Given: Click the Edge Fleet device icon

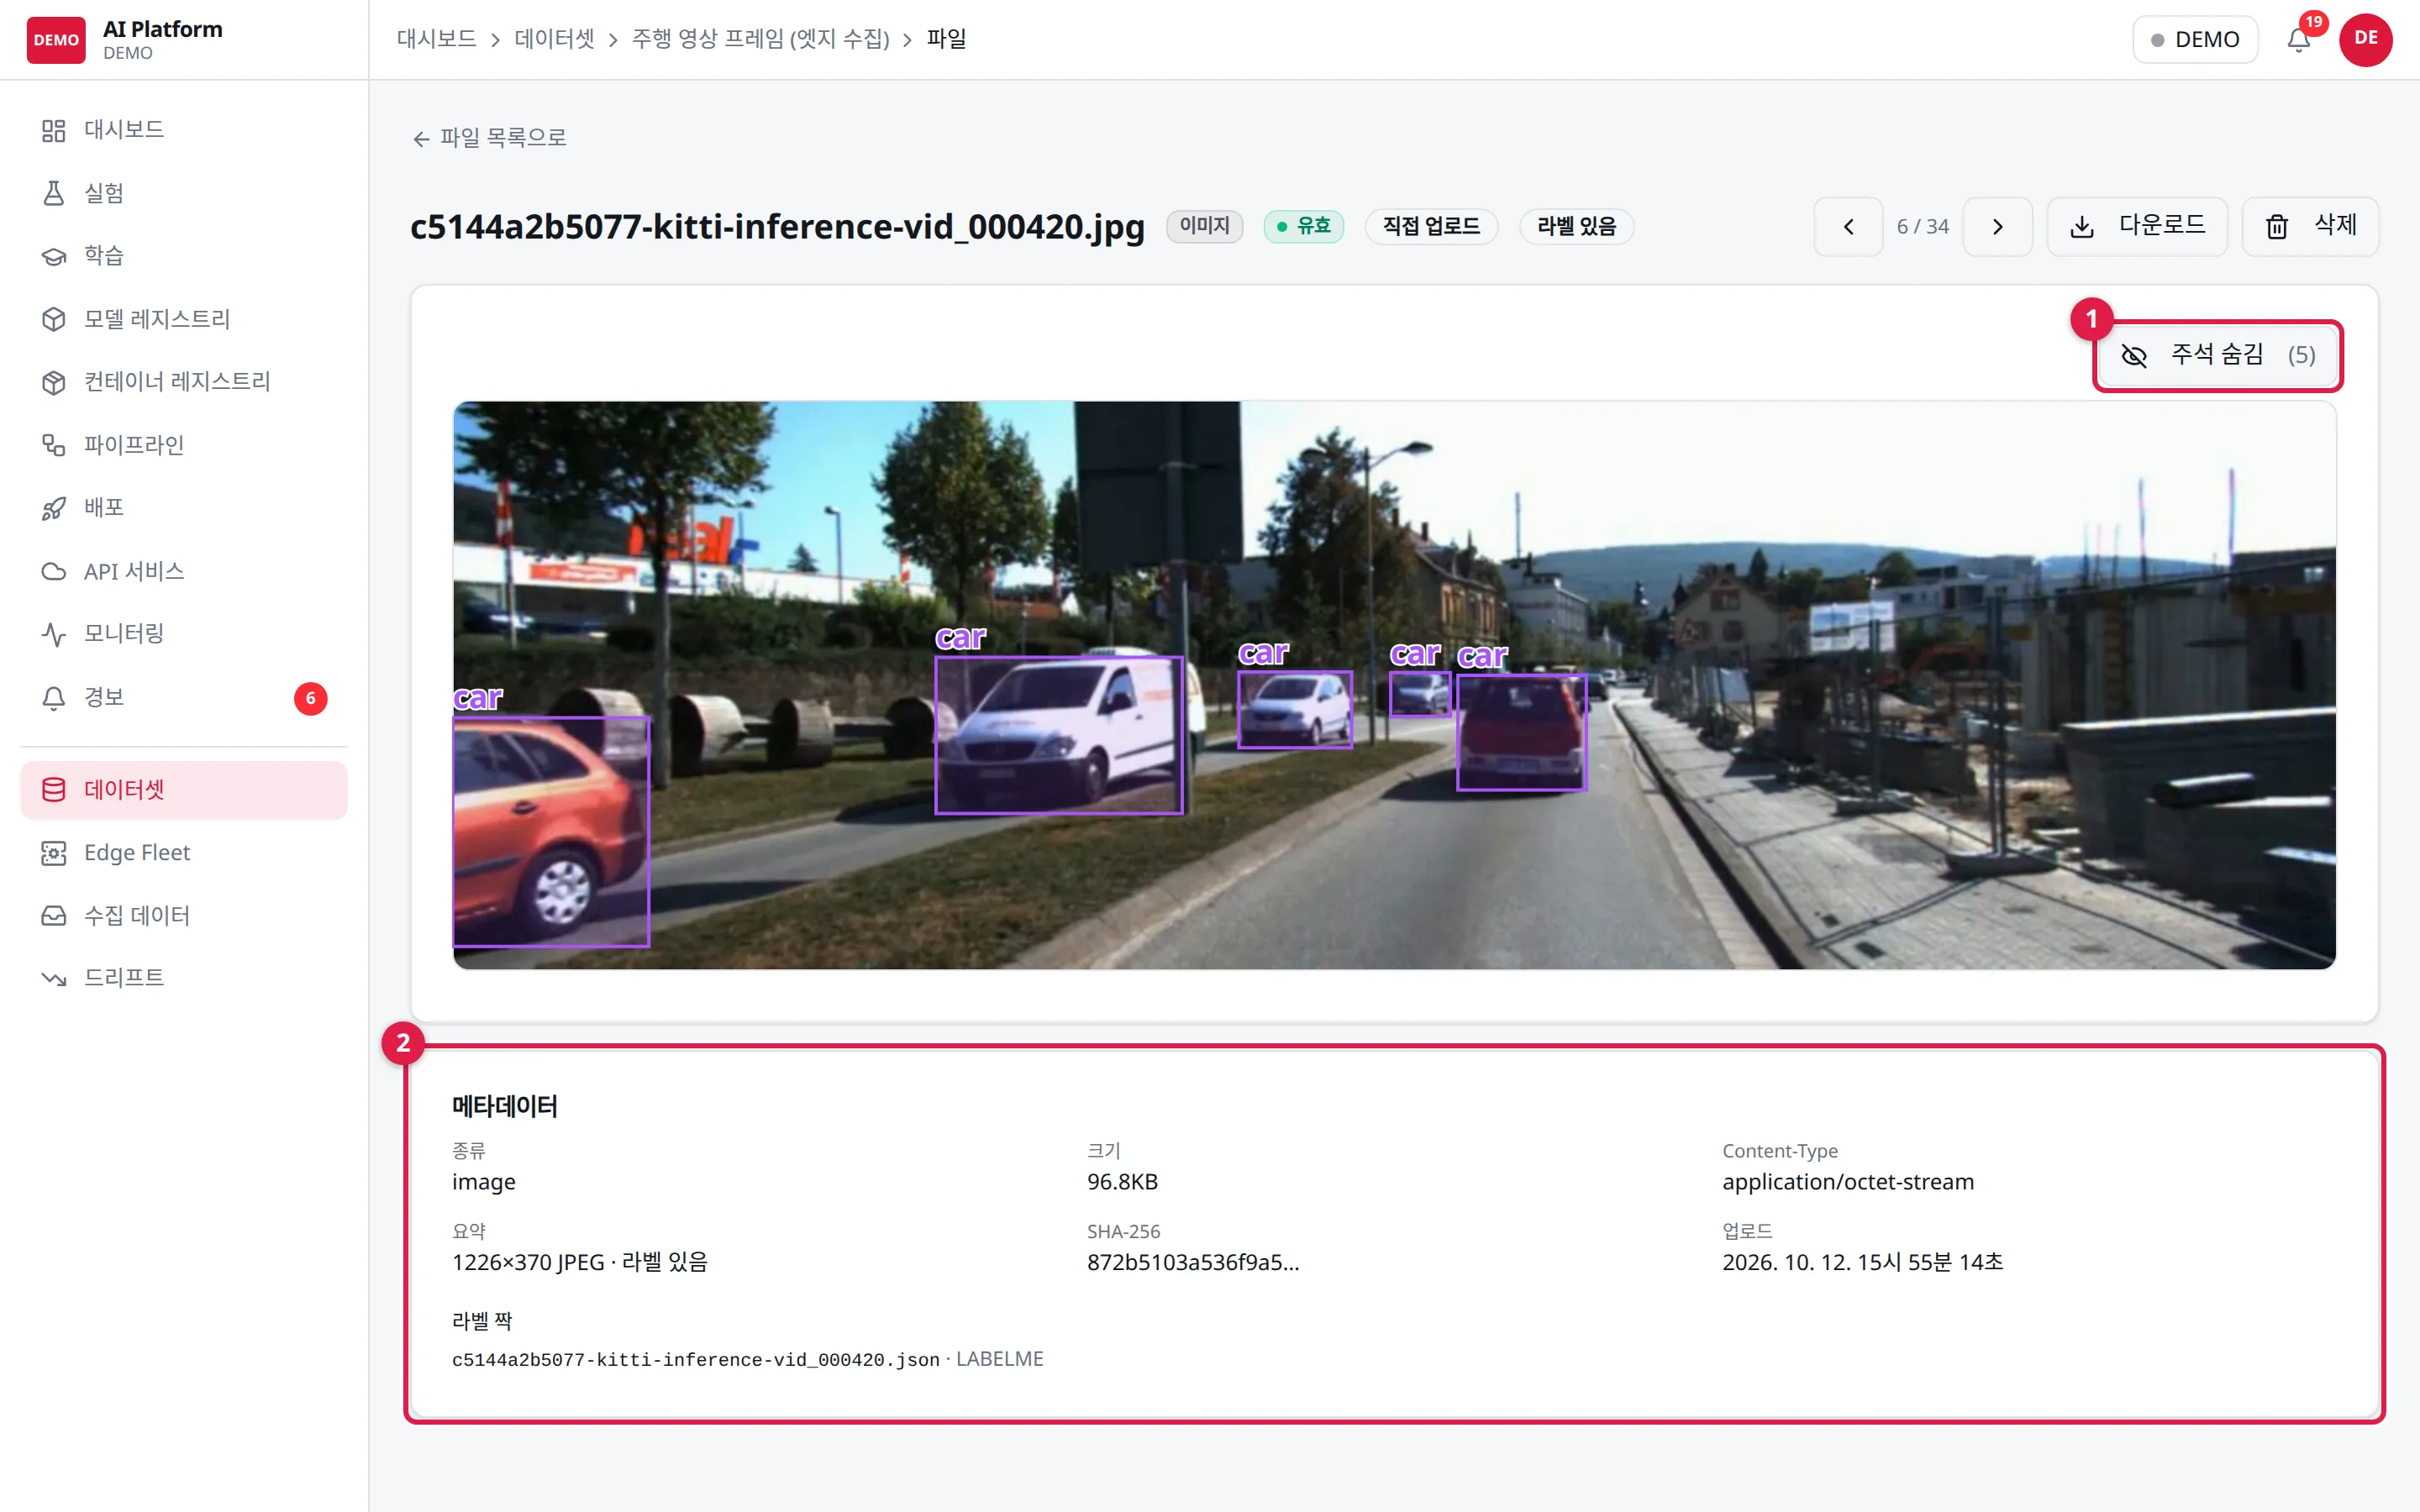Looking at the screenshot, I should (x=54, y=853).
